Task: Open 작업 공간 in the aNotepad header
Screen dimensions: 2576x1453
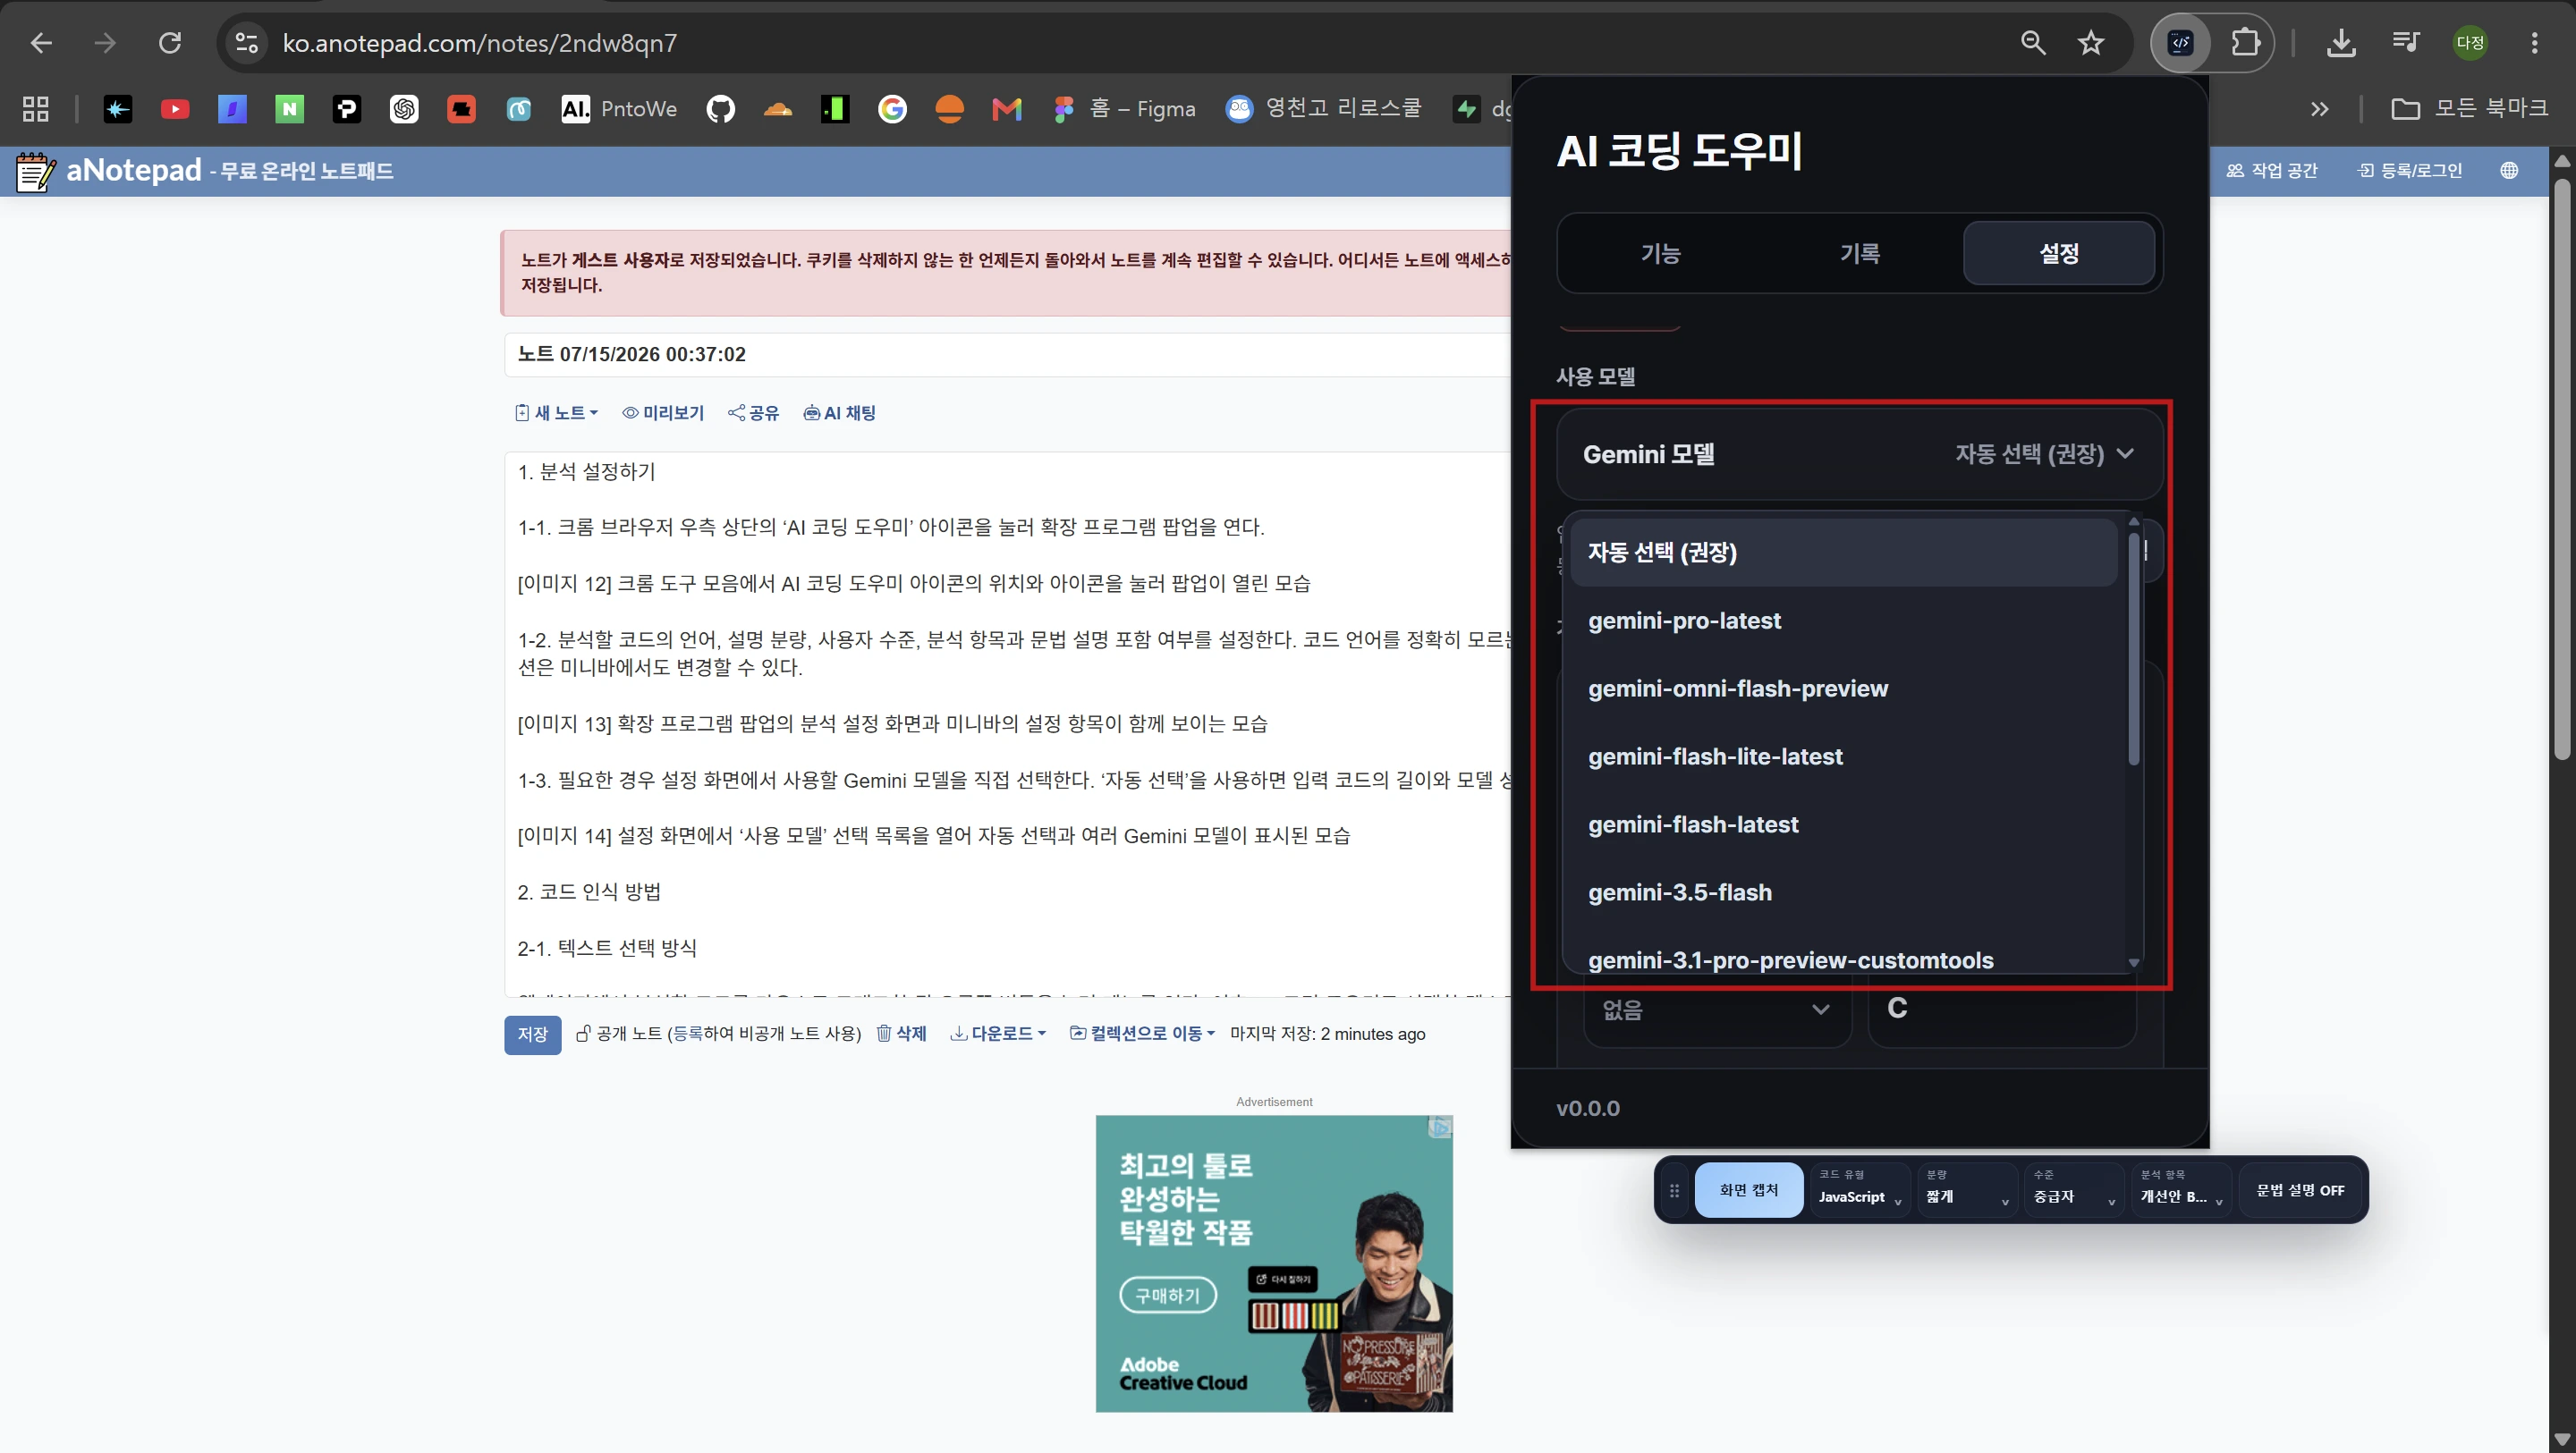Action: click(2272, 171)
